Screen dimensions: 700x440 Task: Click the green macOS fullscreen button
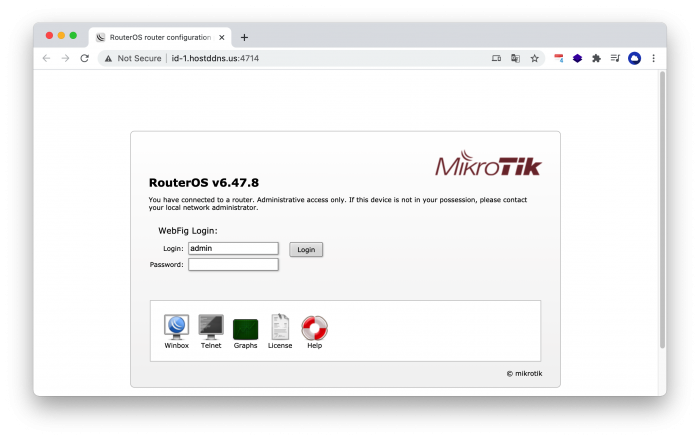pos(73,35)
